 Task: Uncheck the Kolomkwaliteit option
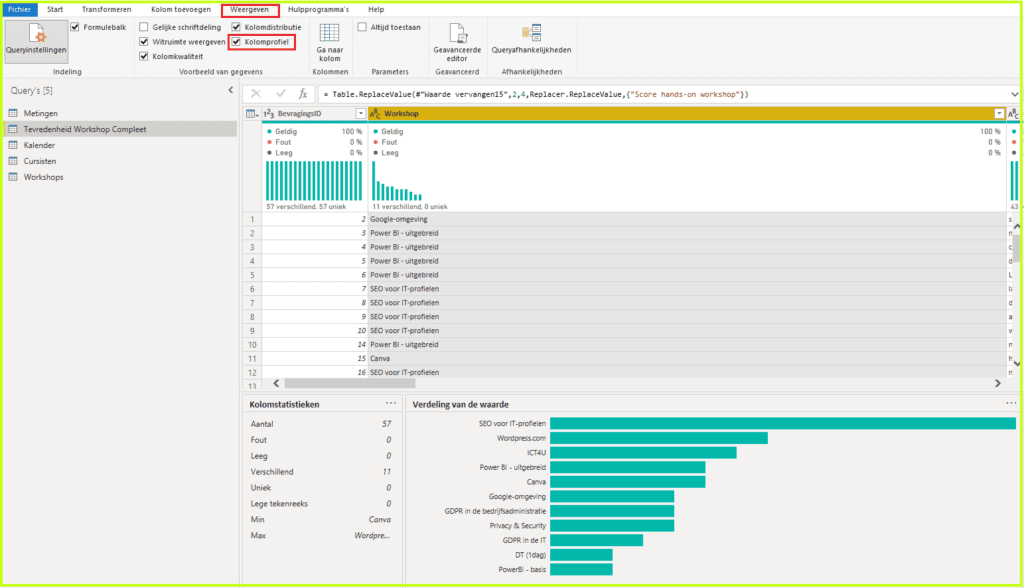[x=144, y=56]
